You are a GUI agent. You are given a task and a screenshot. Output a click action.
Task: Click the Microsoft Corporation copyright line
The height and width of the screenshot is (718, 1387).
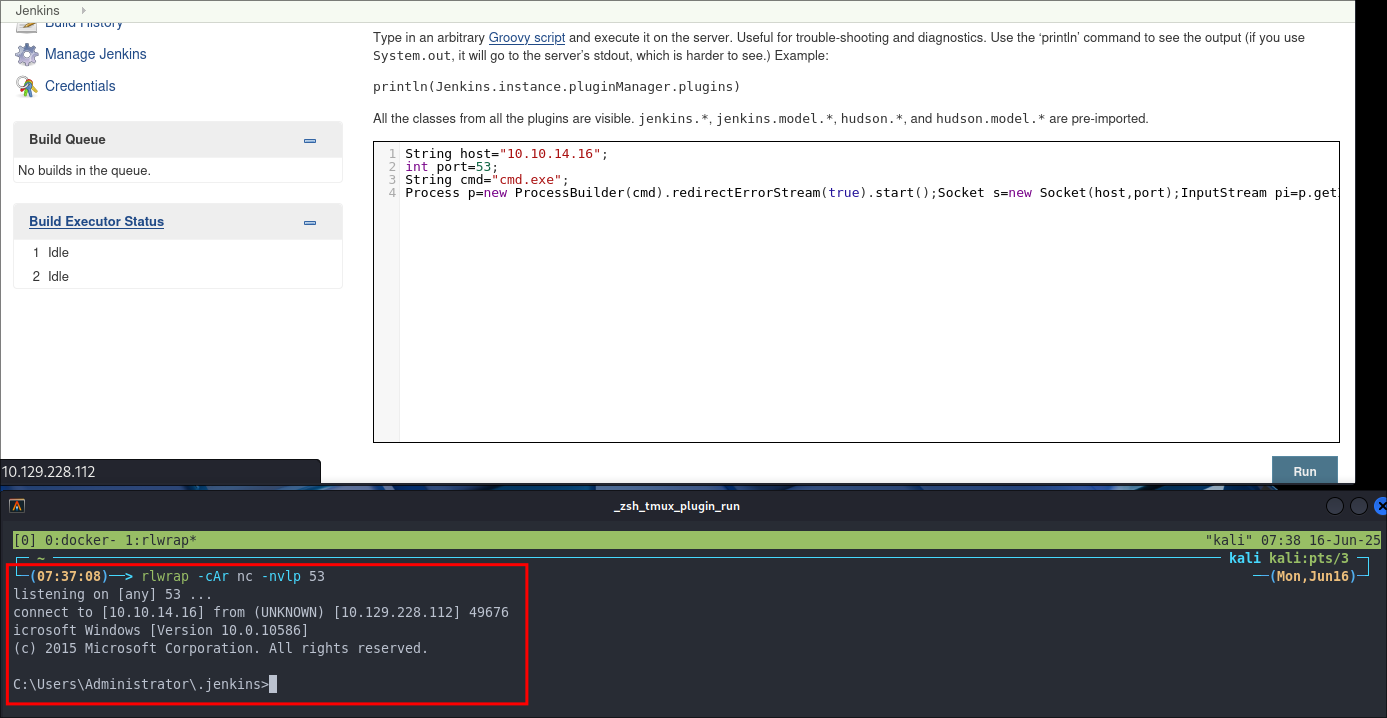[x=220, y=649]
